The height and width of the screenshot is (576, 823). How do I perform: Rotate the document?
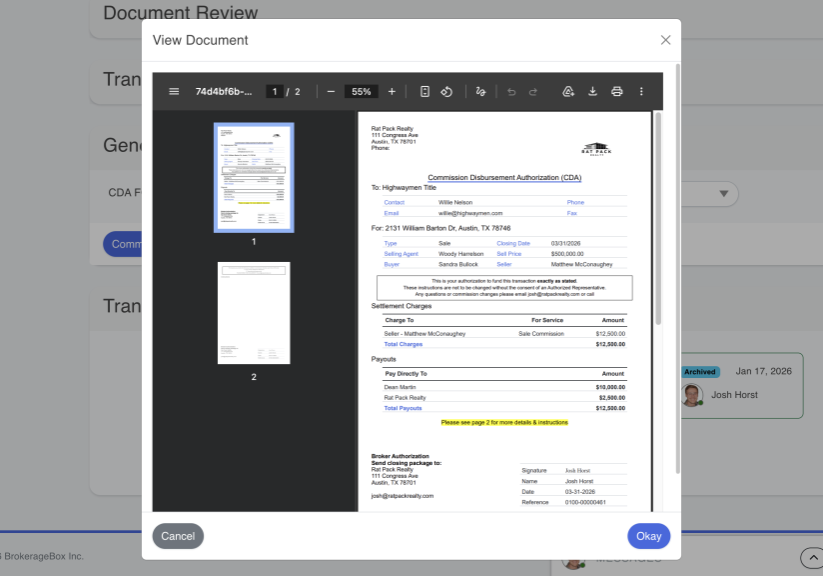click(x=447, y=91)
